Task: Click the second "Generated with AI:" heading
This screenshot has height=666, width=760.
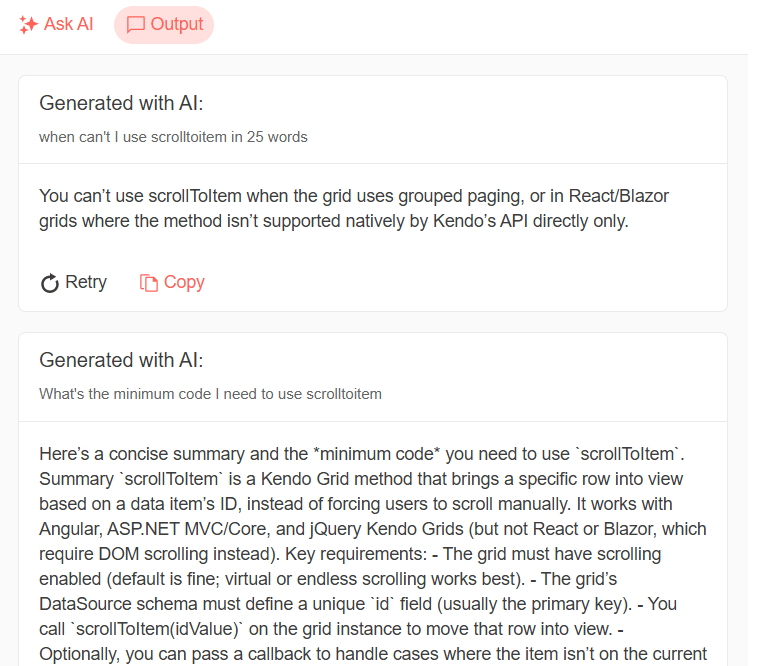Action: (119, 360)
